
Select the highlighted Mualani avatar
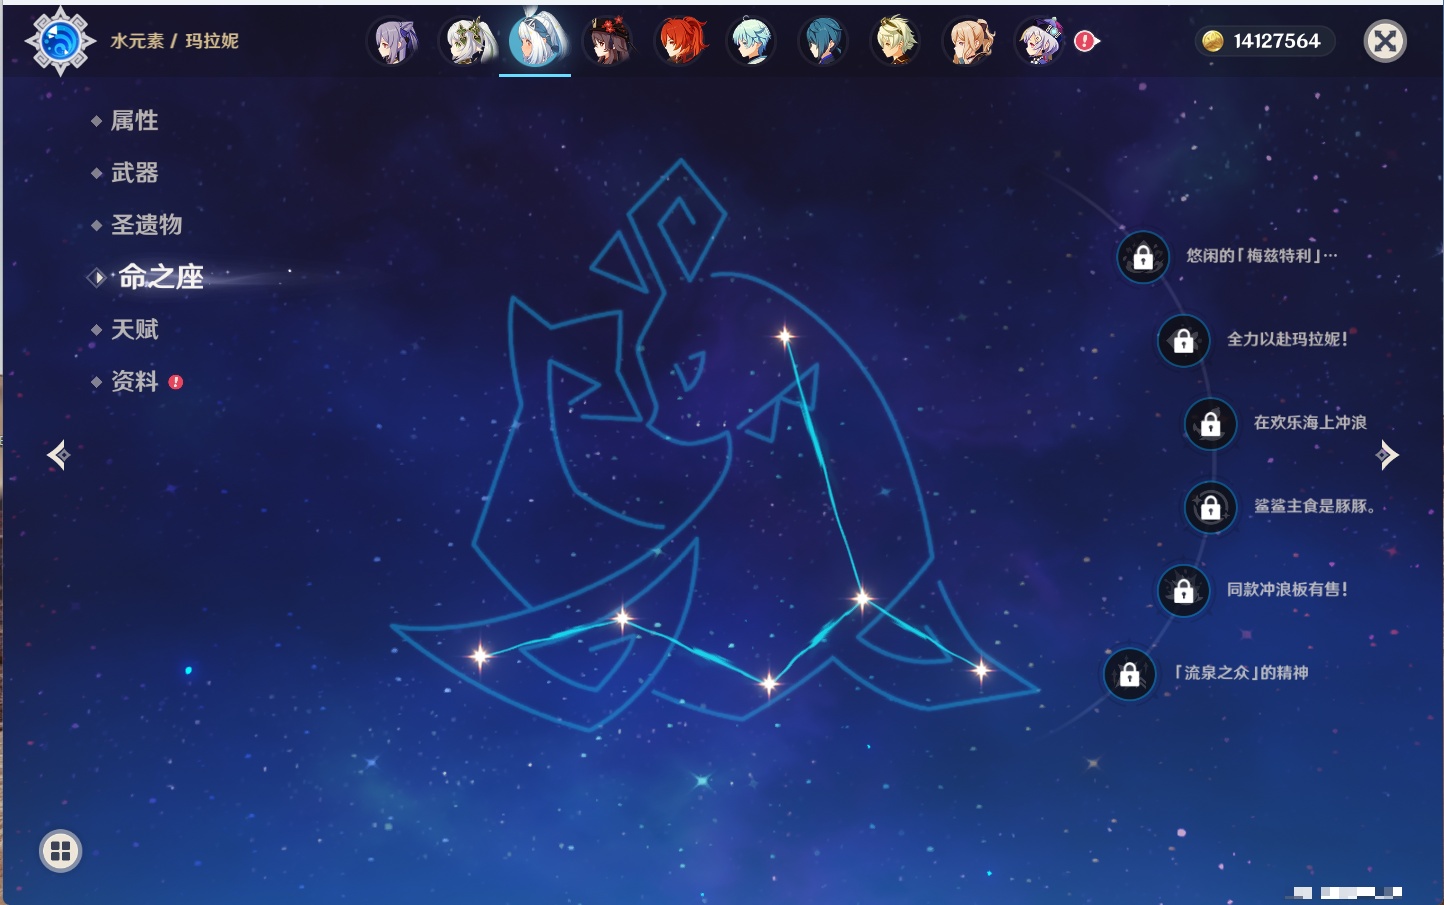click(535, 41)
